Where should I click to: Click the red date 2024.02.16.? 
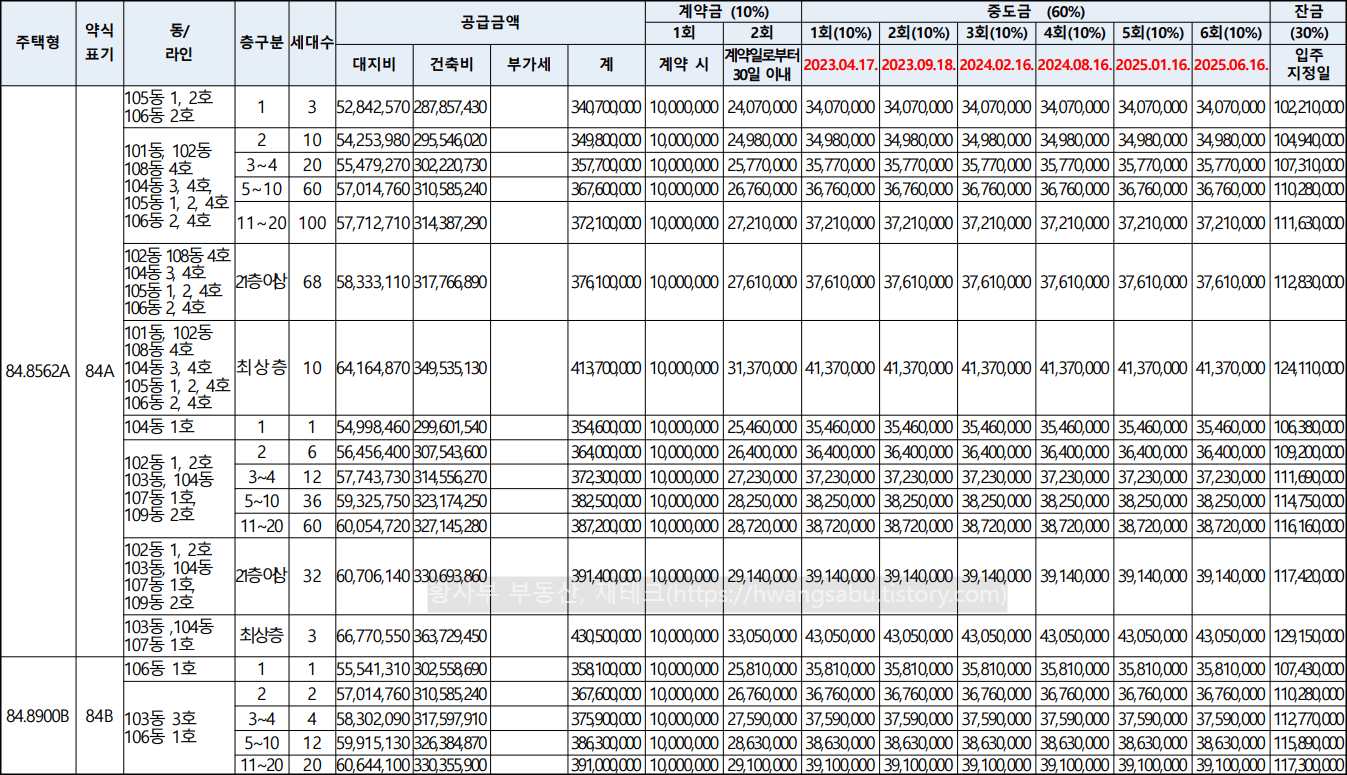tap(997, 65)
